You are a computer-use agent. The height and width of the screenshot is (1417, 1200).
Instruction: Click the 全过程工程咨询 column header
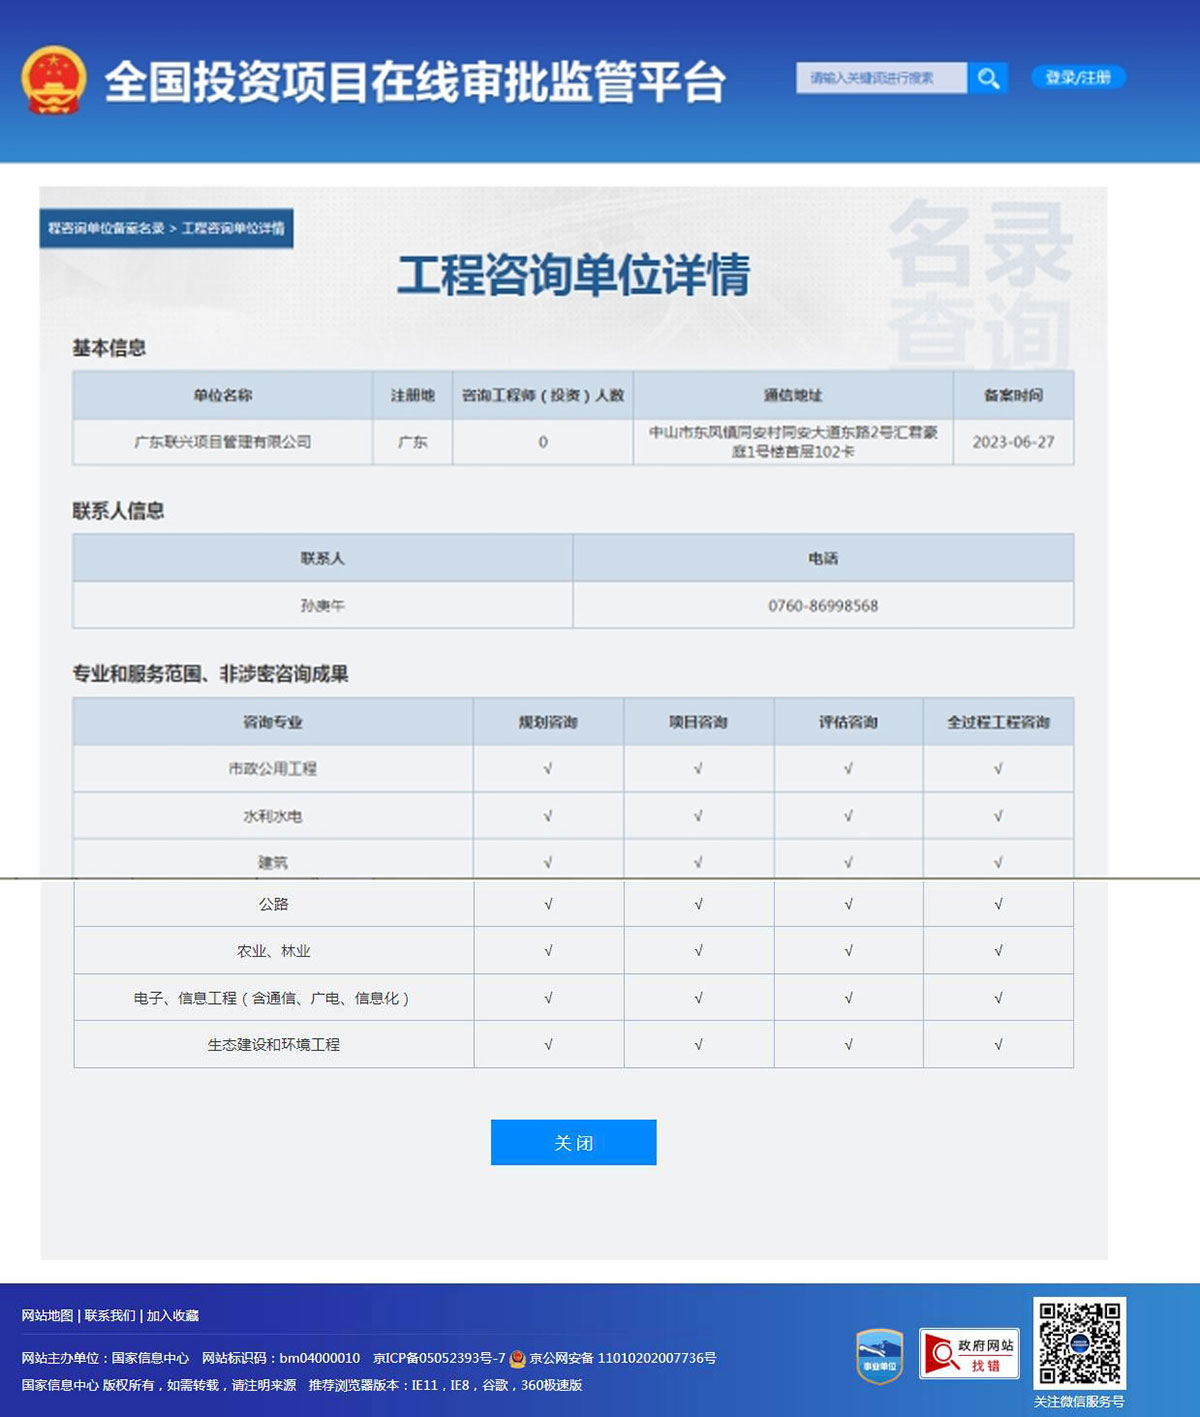[998, 722]
